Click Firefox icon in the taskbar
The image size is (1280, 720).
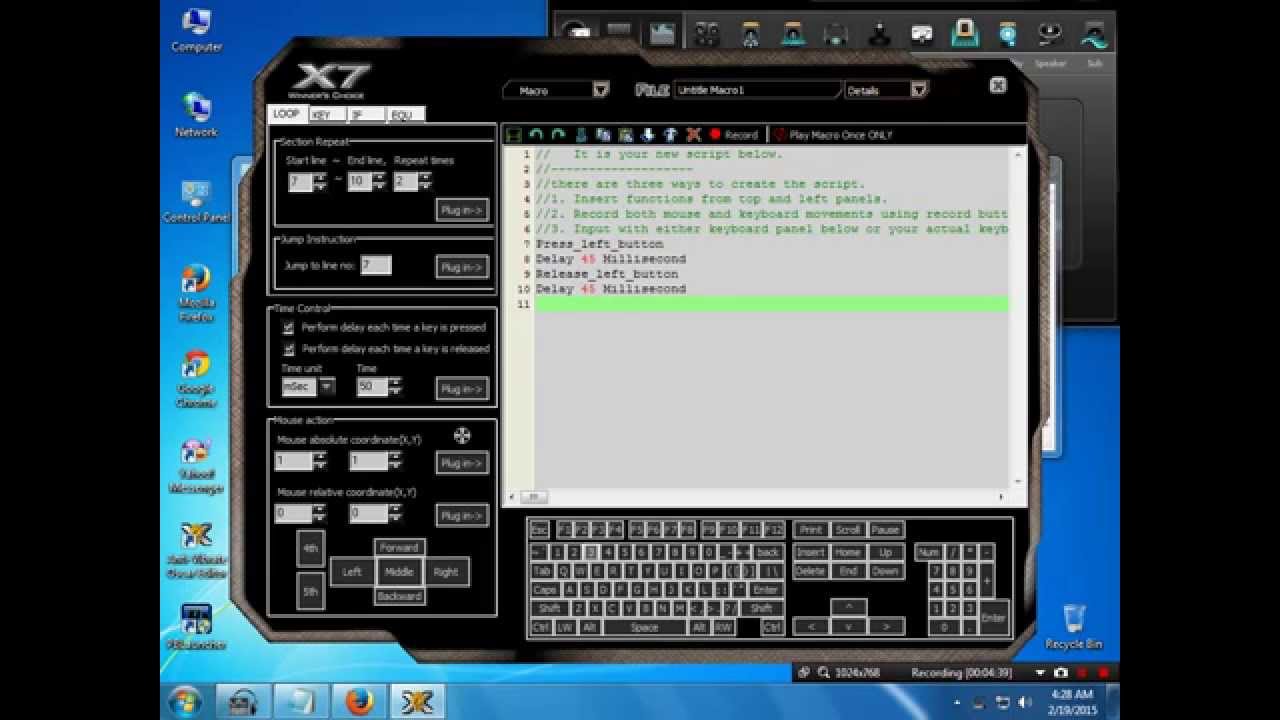(x=359, y=702)
